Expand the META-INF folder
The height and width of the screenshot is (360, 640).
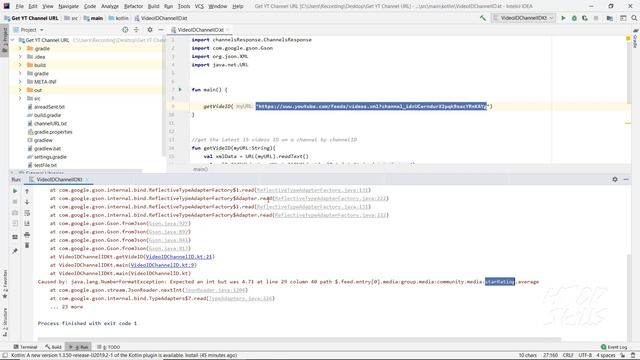point(20,82)
